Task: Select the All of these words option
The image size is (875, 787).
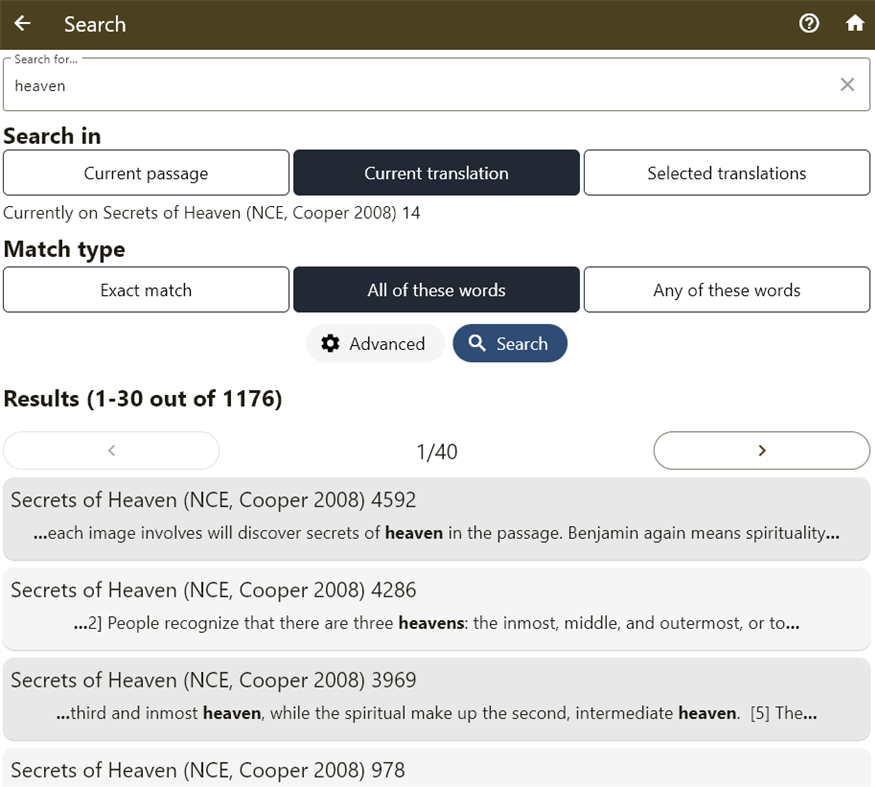Action: [436, 290]
